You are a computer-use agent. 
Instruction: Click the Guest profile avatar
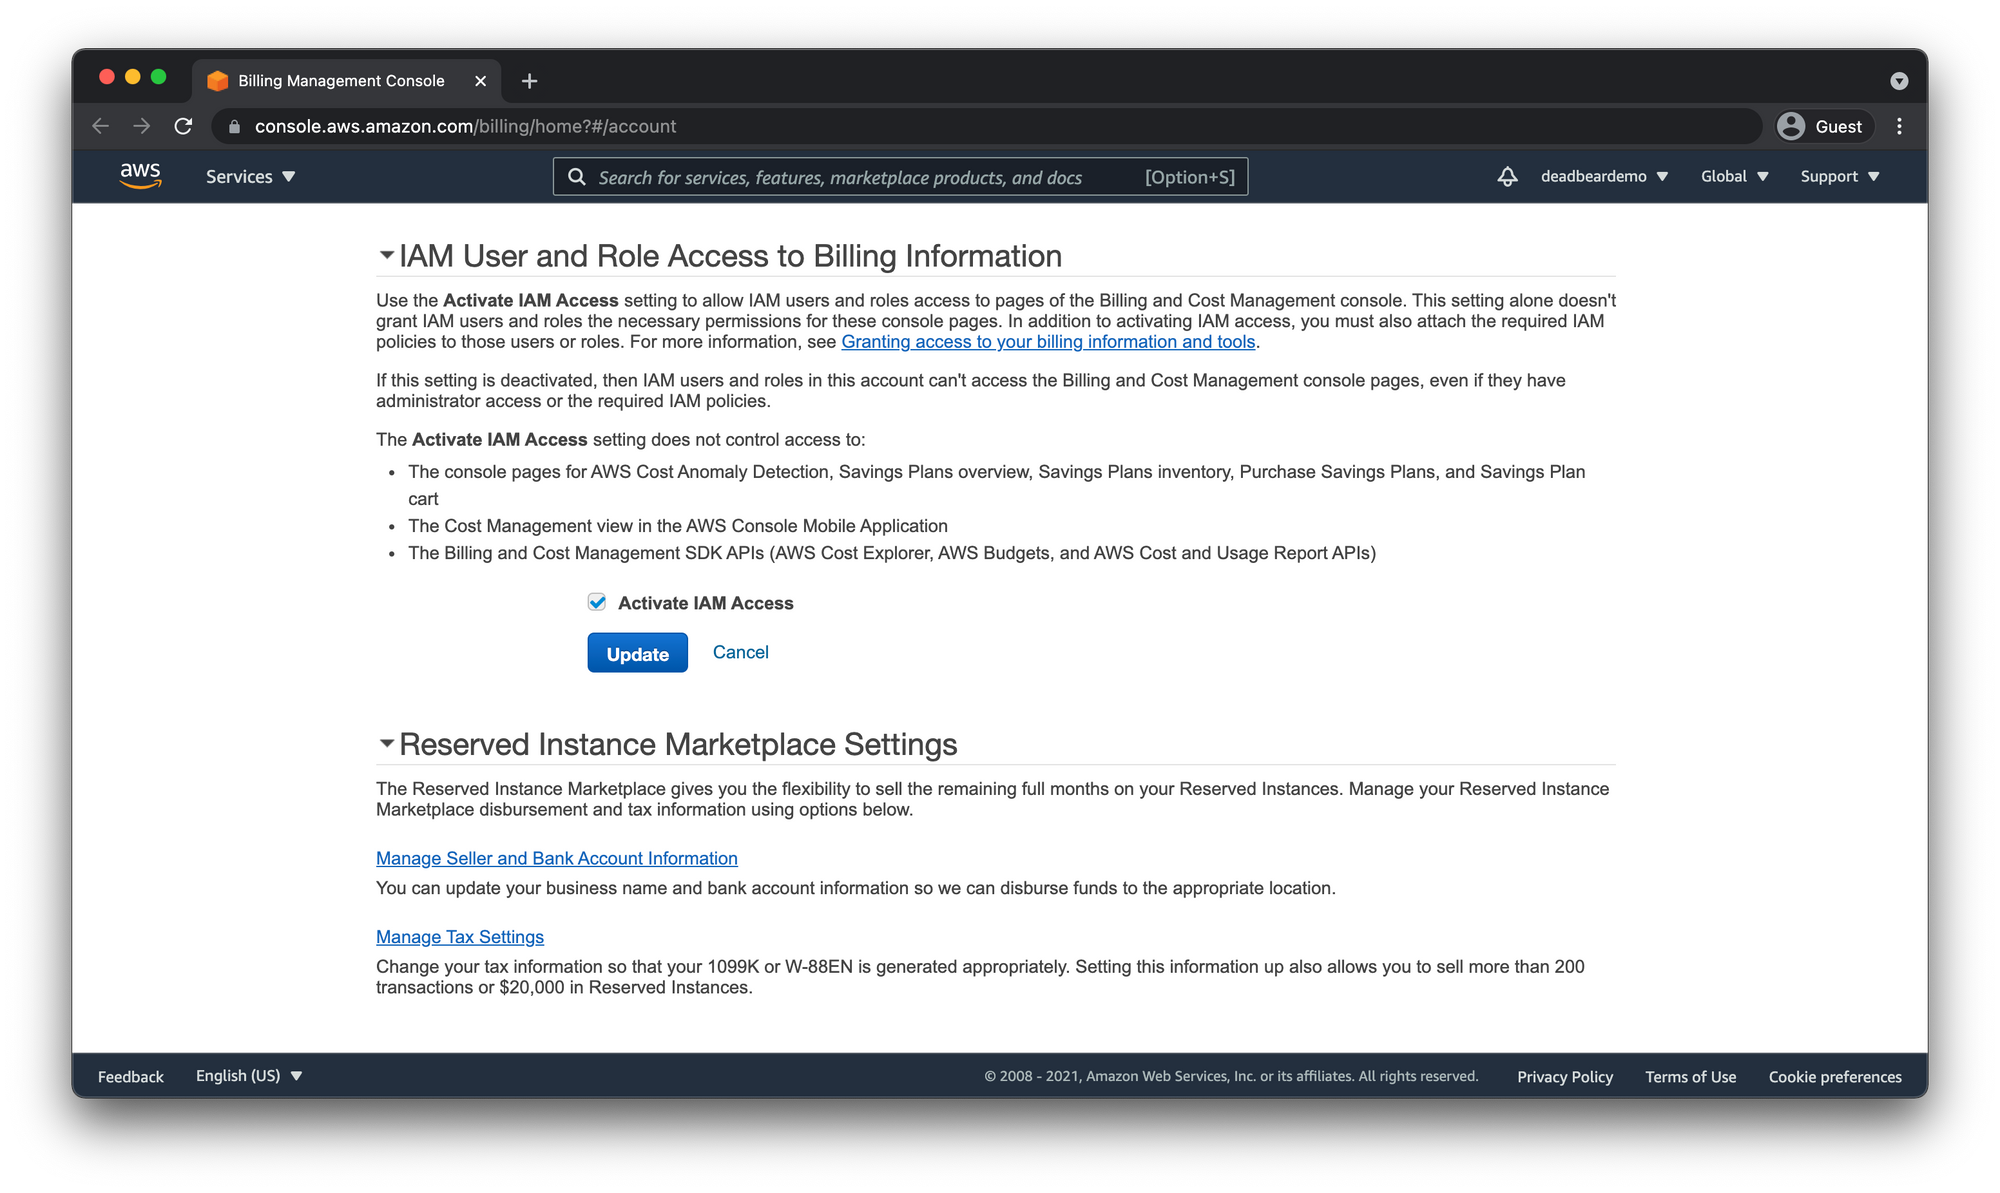click(1791, 126)
